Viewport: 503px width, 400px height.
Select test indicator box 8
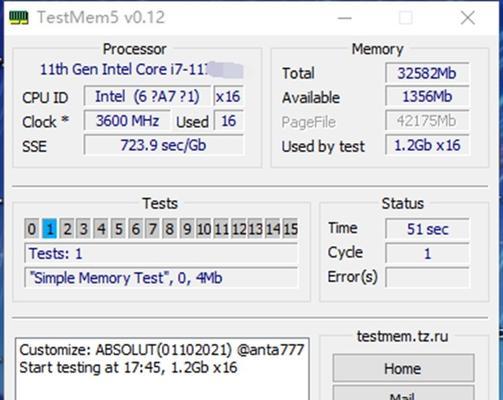[170, 229]
